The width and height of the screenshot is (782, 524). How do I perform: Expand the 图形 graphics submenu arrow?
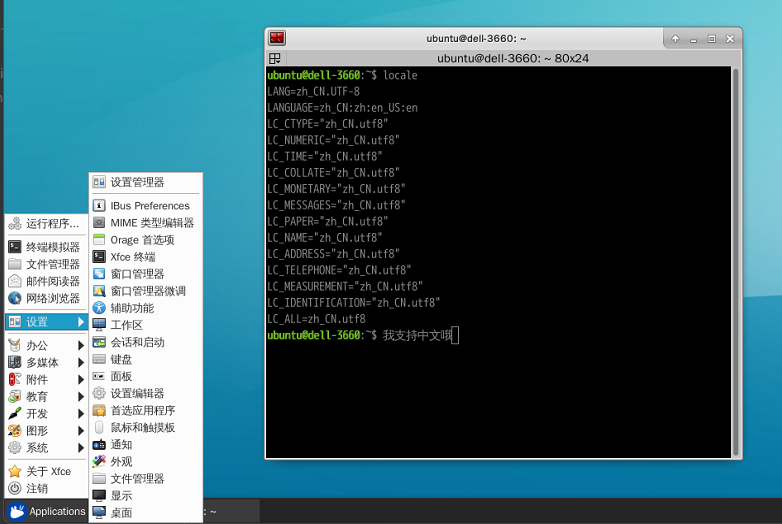click(x=81, y=431)
